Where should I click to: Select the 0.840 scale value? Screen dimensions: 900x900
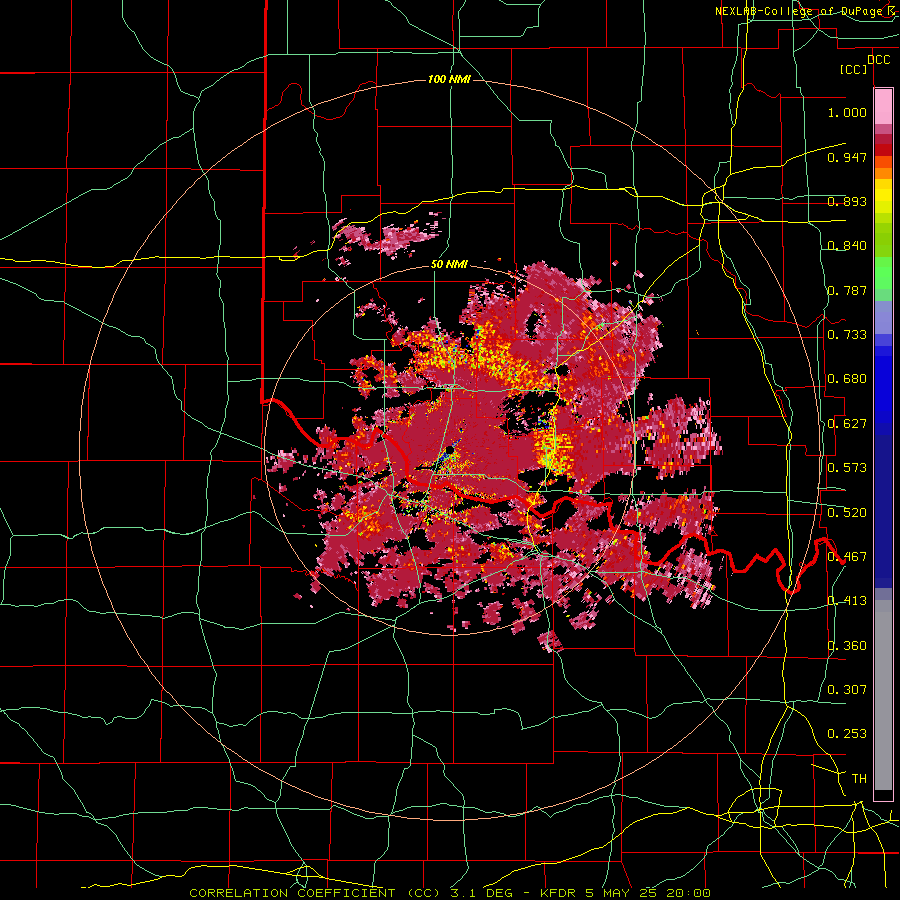[x=847, y=246]
